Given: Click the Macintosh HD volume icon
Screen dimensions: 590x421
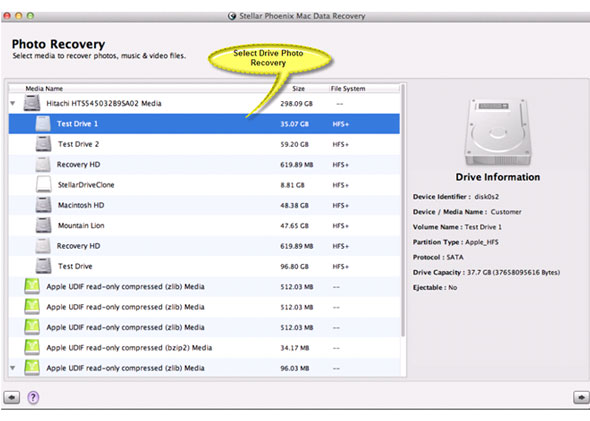Looking at the screenshot, I should pos(43,205).
